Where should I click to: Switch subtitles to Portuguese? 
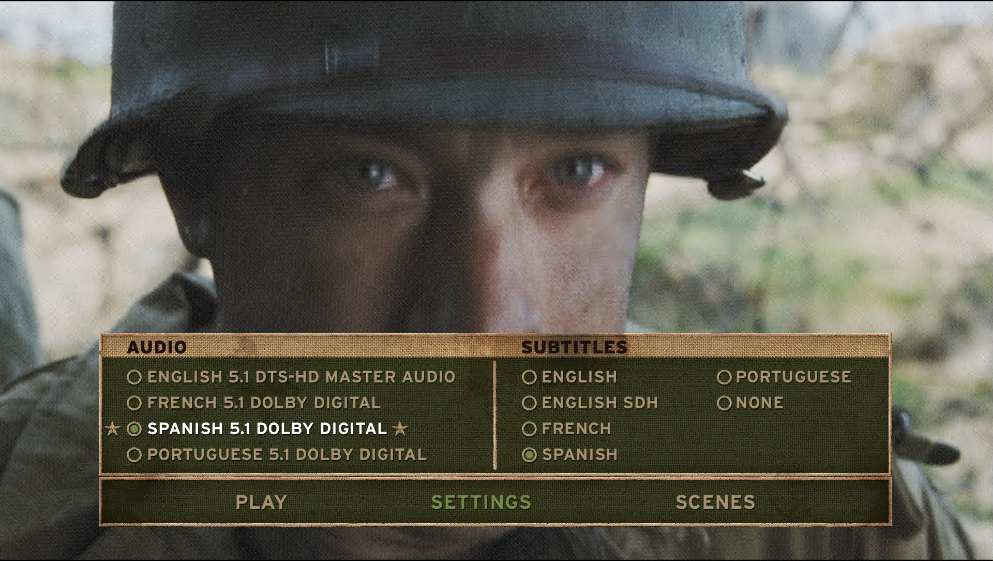point(724,377)
